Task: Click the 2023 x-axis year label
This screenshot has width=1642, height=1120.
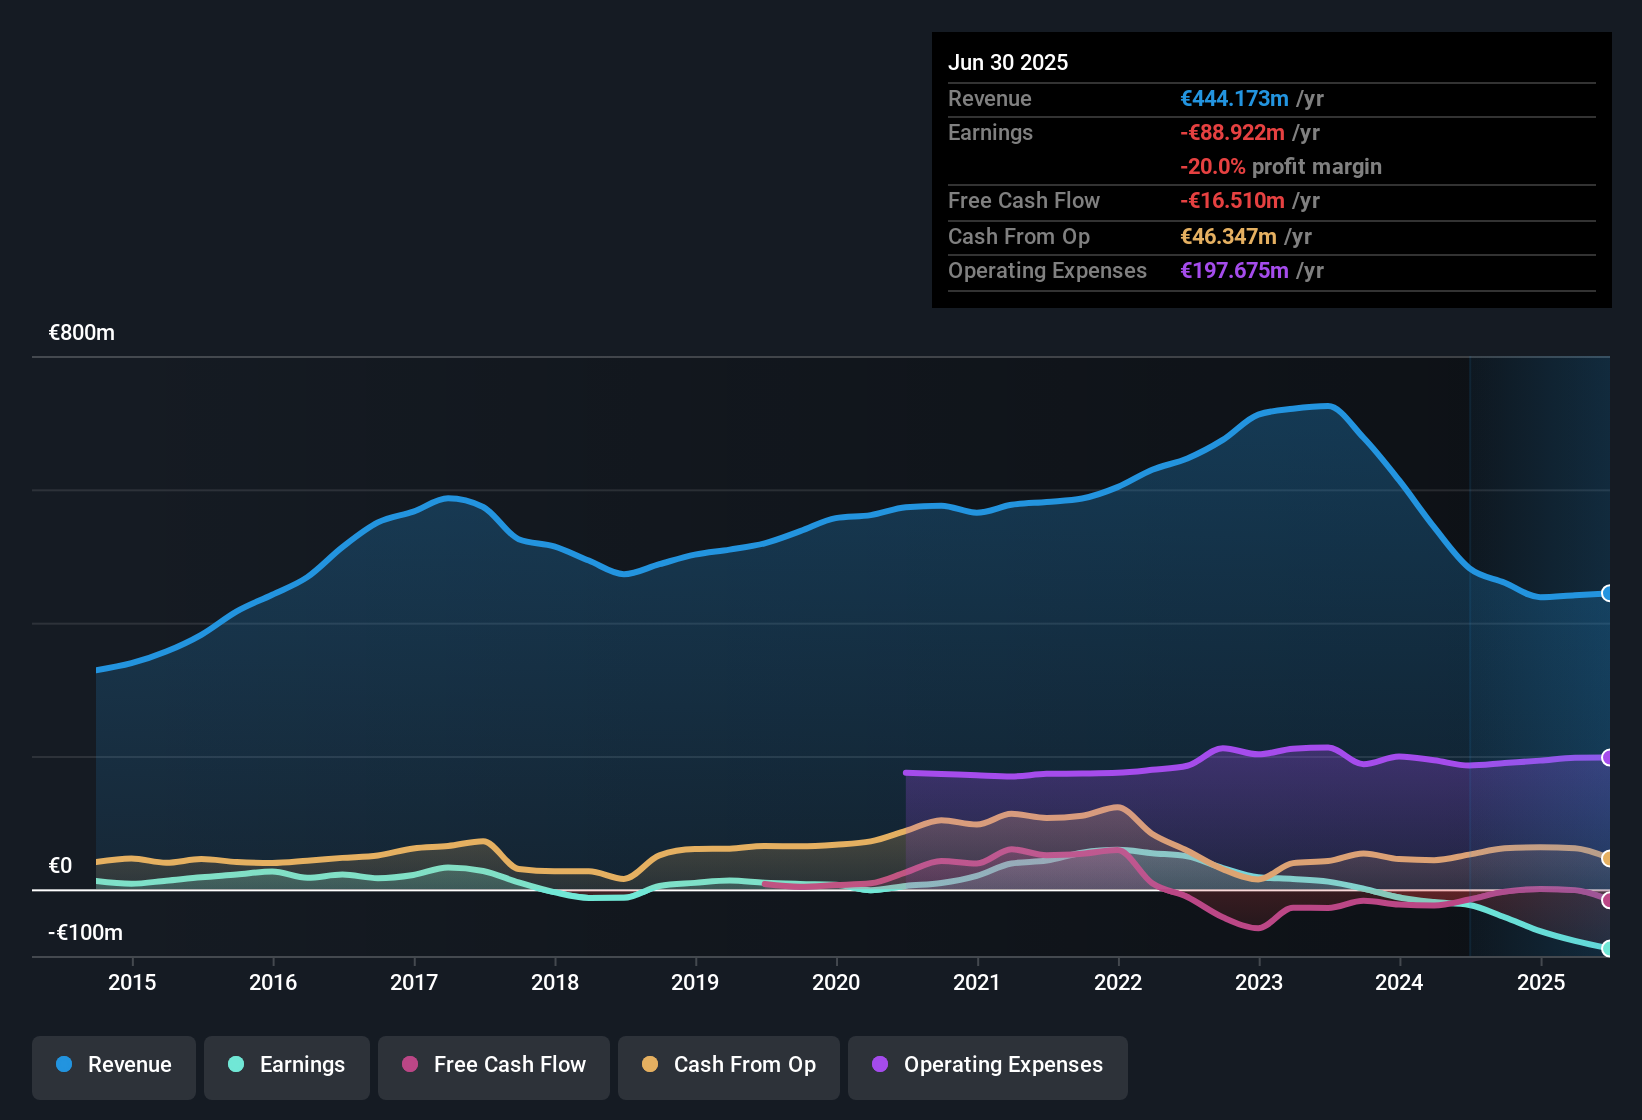Action: click(1259, 982)
